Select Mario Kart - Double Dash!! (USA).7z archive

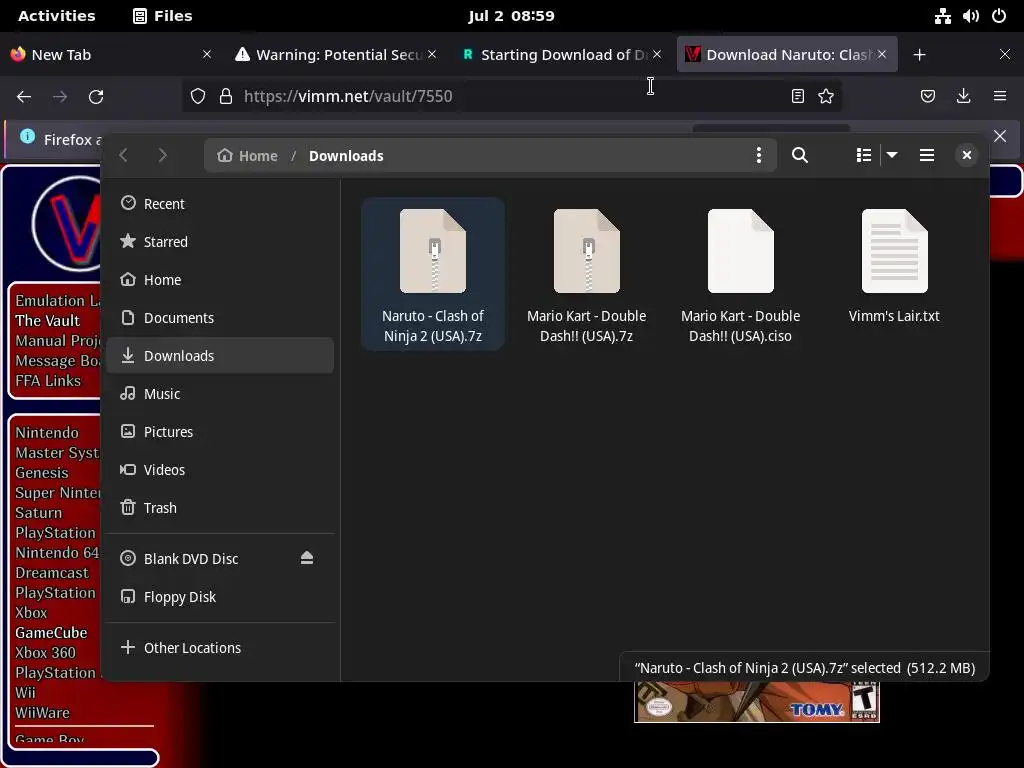(586, 274)
